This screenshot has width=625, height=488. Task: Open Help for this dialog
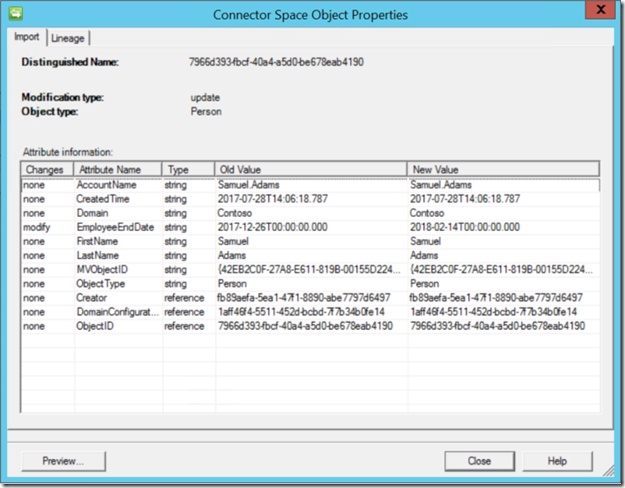coord(557,461)
